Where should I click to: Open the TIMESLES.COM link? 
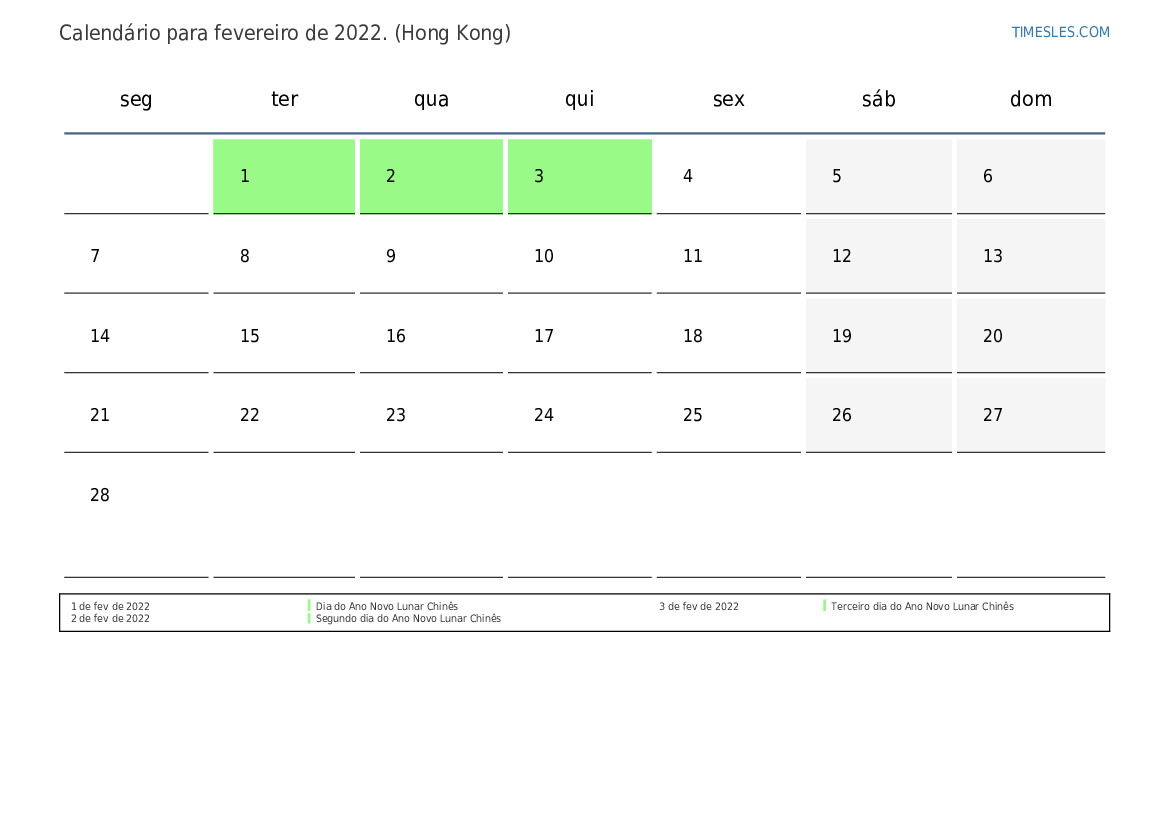click(x=1060, y=32)
